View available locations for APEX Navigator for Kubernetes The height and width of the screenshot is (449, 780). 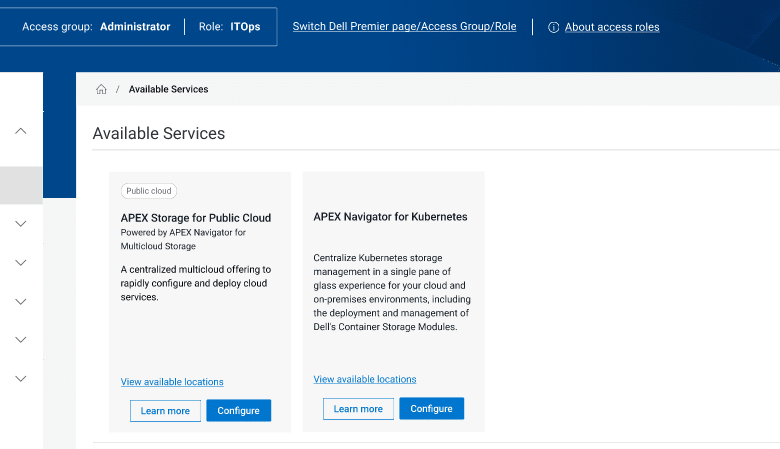(365, 379)
